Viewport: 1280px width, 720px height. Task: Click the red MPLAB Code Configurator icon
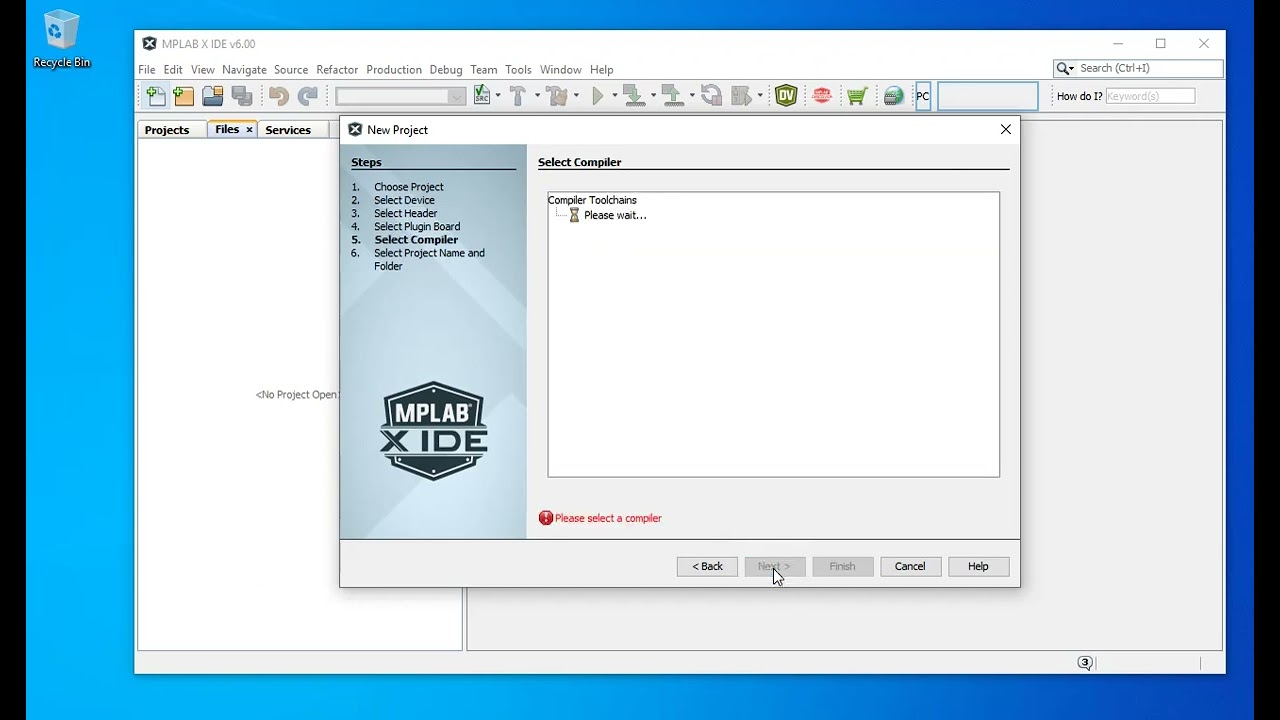[x=822, y=96]
